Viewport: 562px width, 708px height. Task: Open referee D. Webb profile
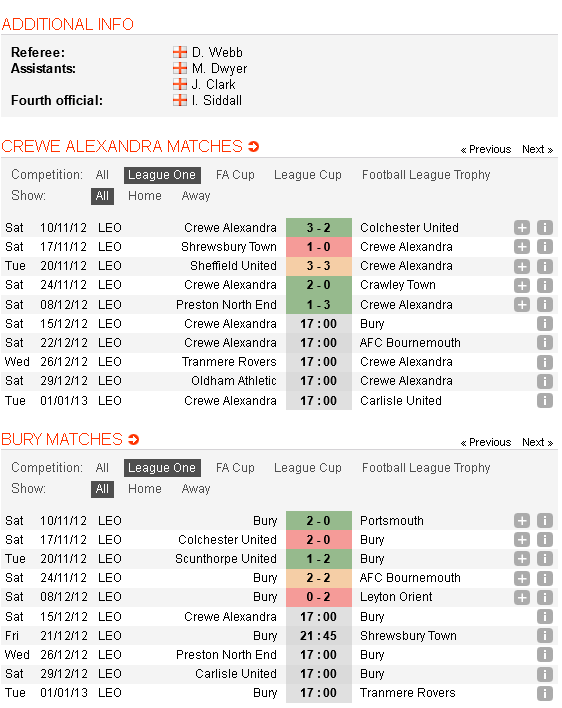tap(217, 52)
